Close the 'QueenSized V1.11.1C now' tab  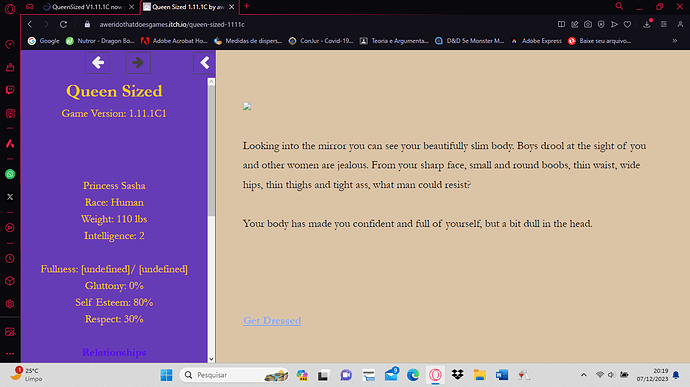tap(131, 7)
